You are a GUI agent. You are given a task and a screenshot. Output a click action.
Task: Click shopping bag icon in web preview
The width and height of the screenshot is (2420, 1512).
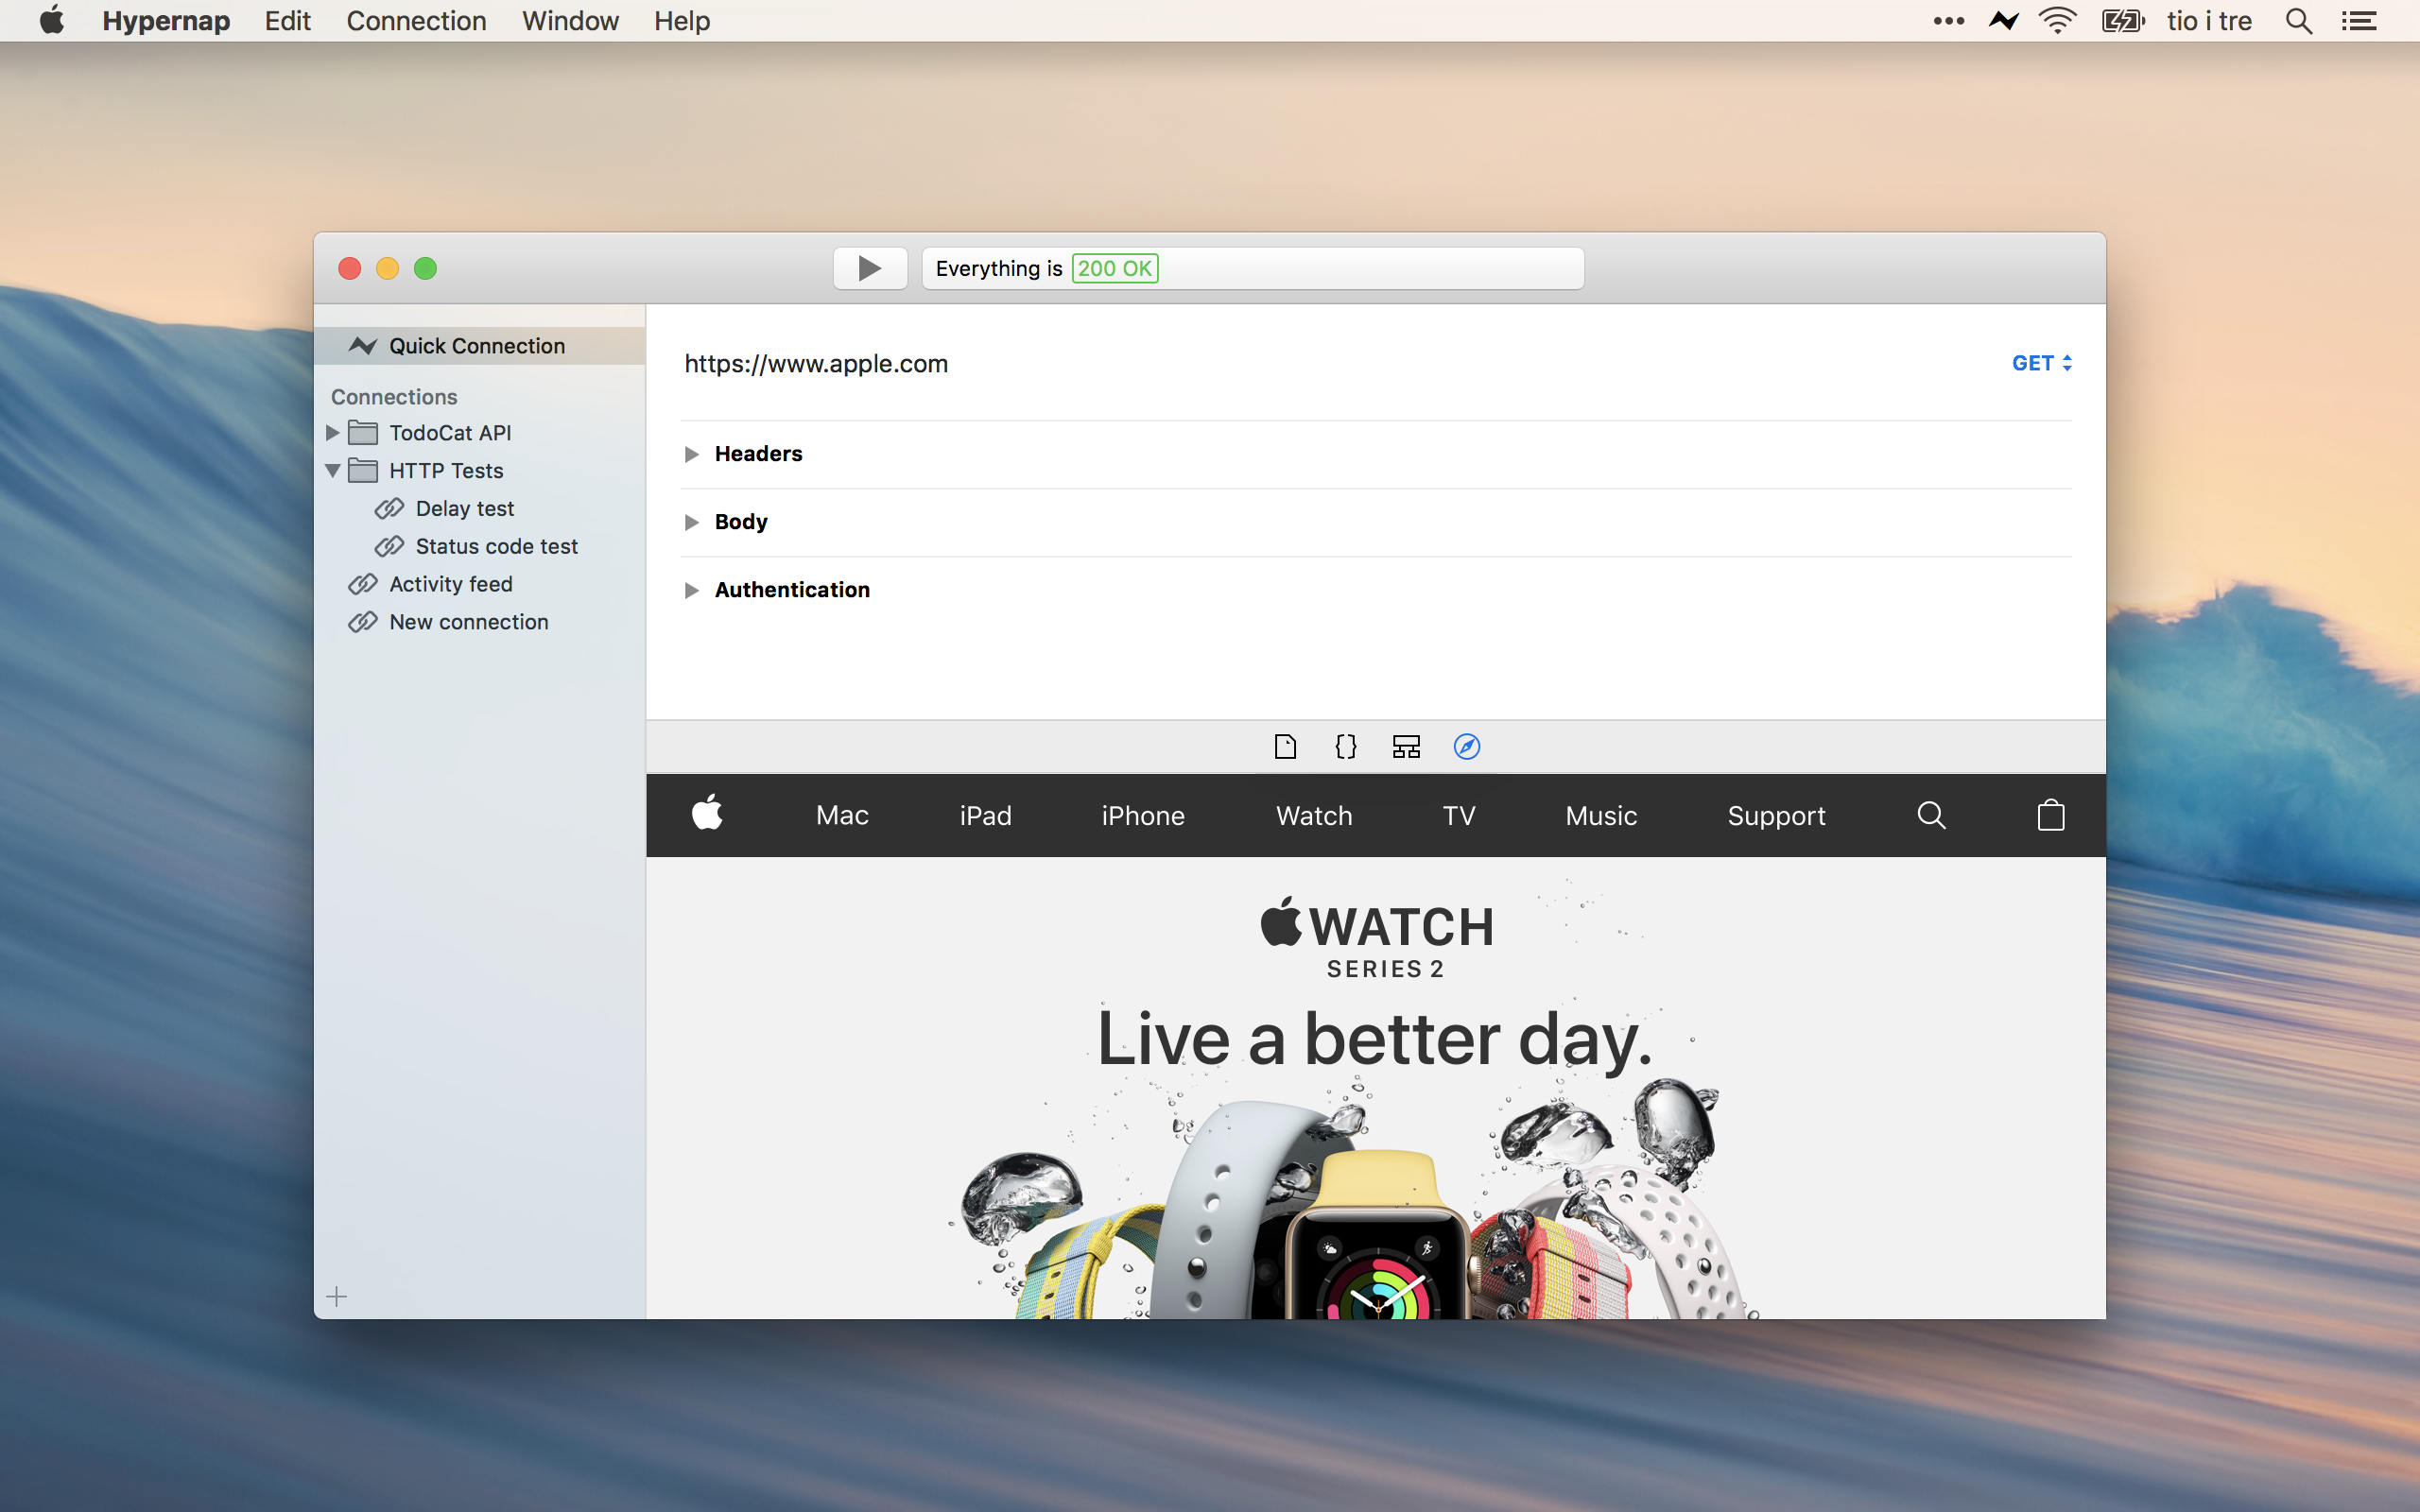tap(2050, 816)
